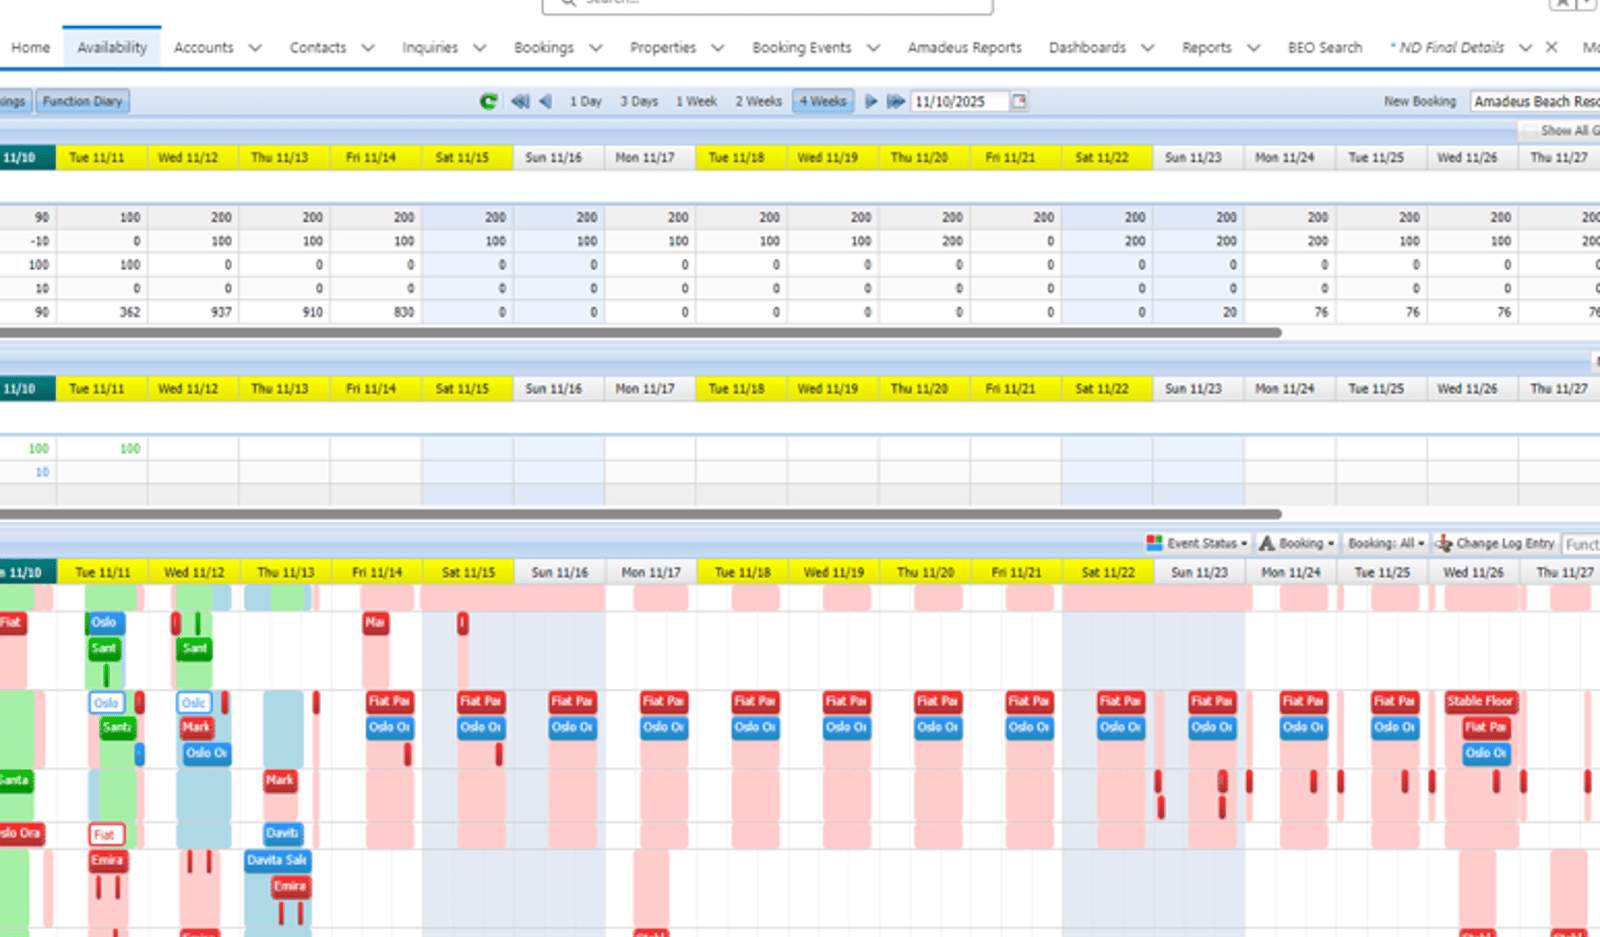This screenshot has width=1600, height=937.
Task: Select the 4 Weeks view
Action: pyautogui.click(x=823, y=101)
